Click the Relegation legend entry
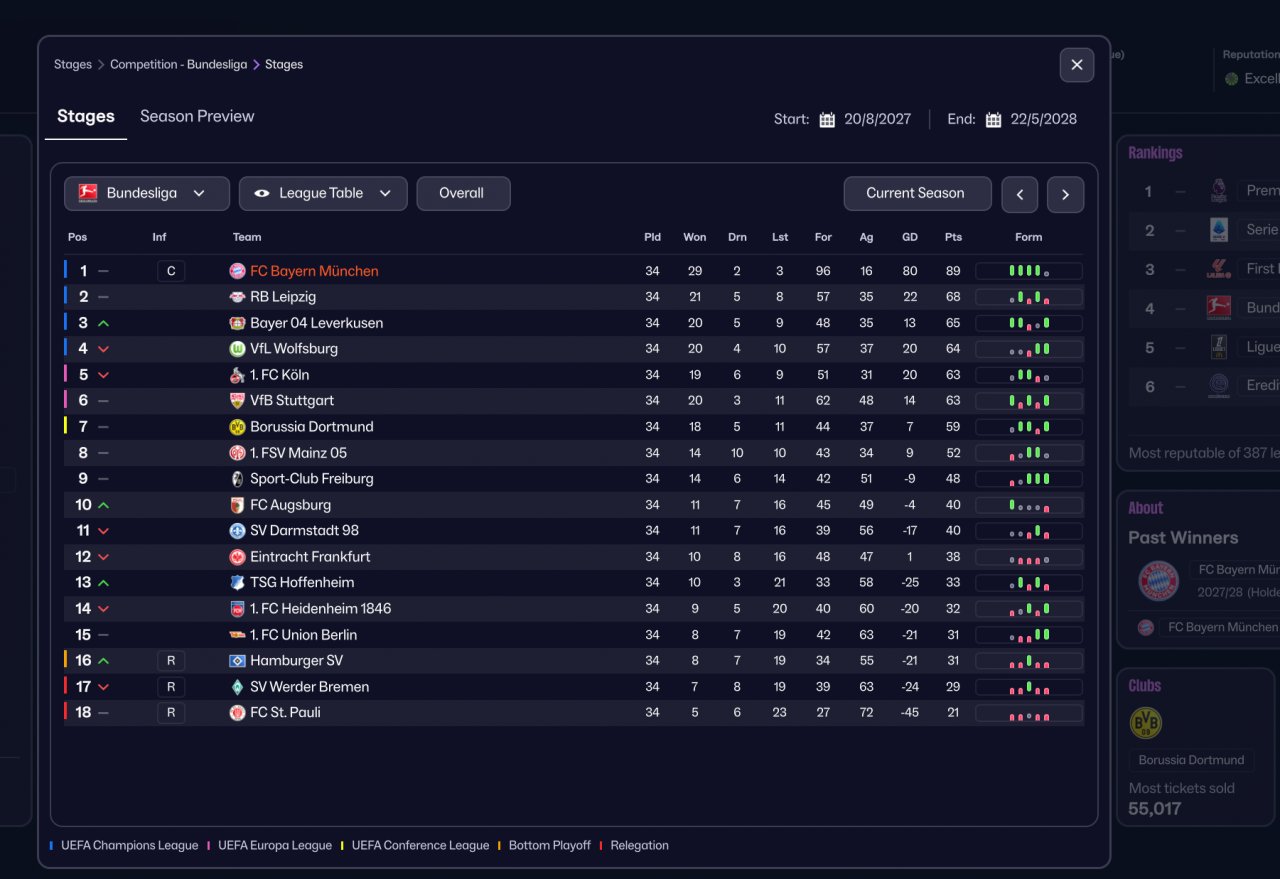The width and height of the screenshot is (1280, 879). coord(634,846)
